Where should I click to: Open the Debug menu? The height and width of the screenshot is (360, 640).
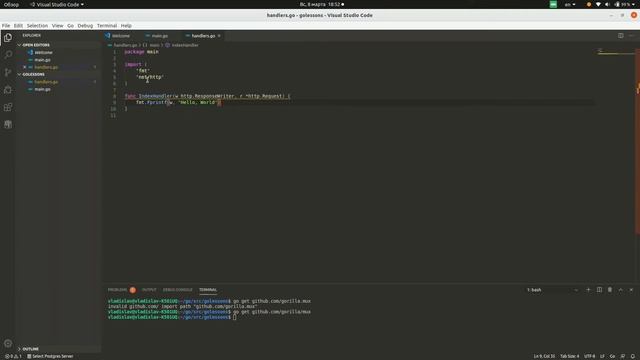point(85,25)
